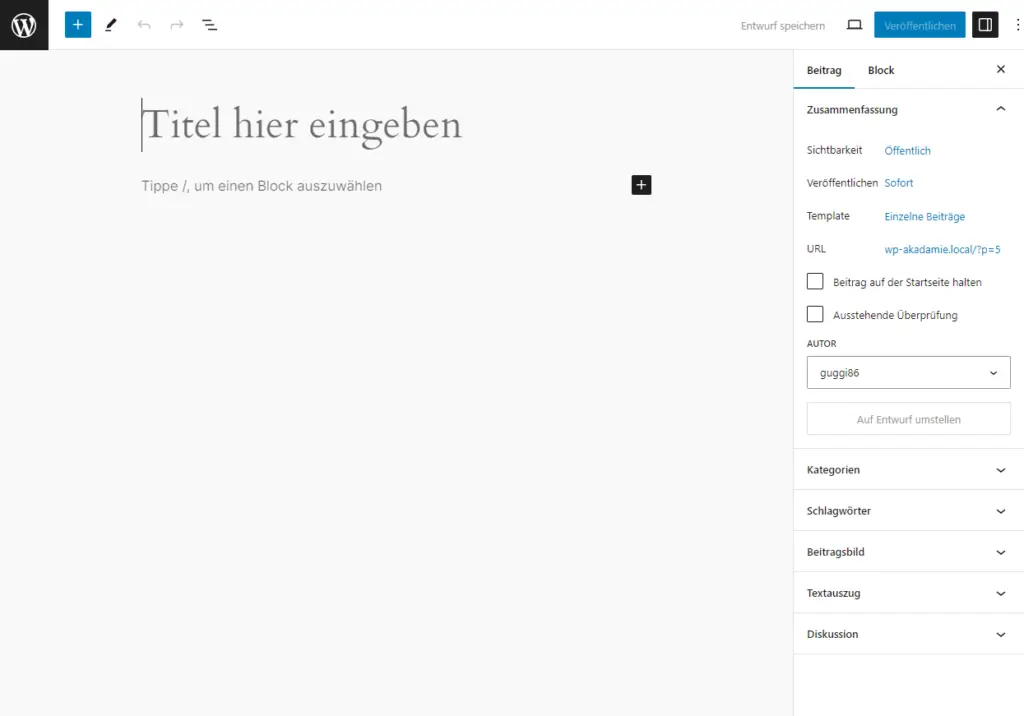This screenshot has width=1024, height=716.
Task: Open publish date 'Sofort' link
Action: [x=899, y=183]
